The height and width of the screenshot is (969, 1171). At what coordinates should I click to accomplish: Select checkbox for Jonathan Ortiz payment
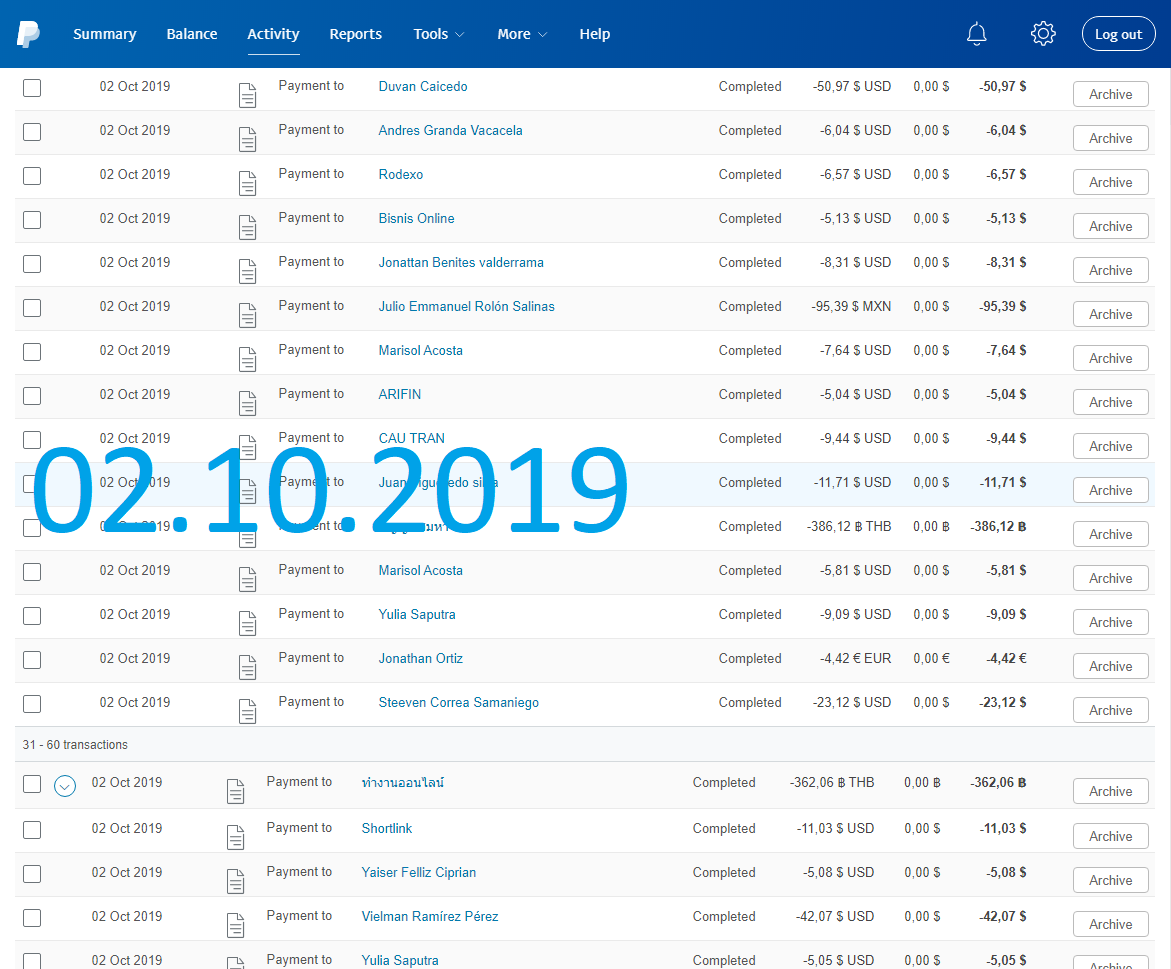(31, 660)
